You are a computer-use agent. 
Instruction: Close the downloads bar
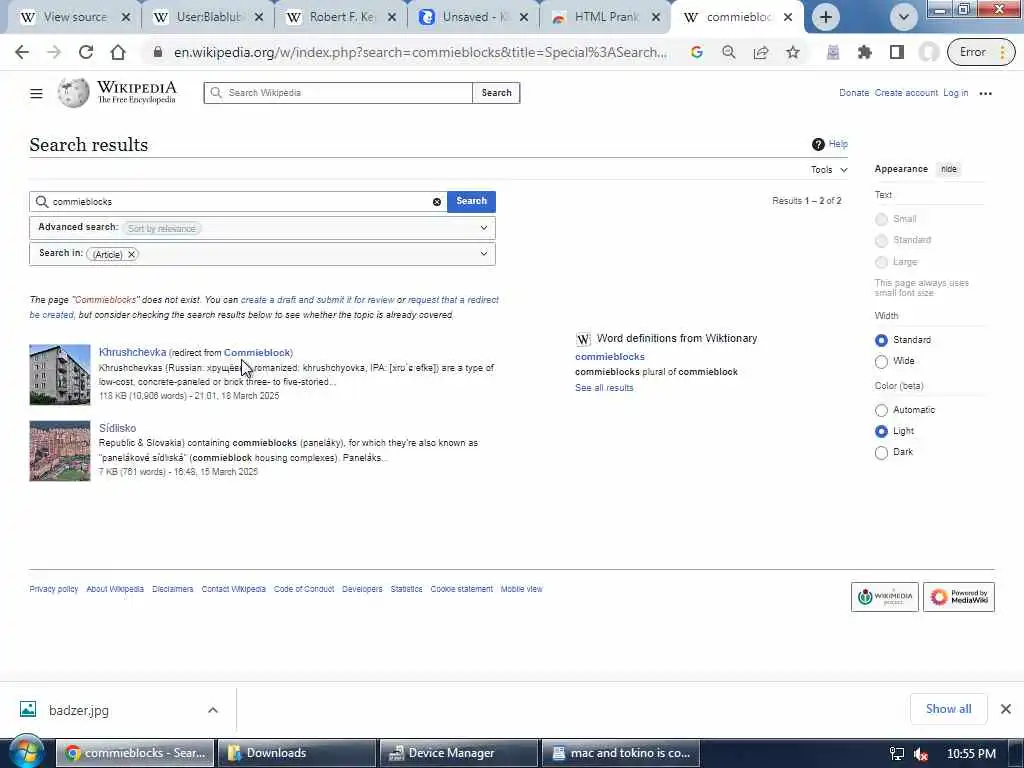click(x=1006, y=709)
